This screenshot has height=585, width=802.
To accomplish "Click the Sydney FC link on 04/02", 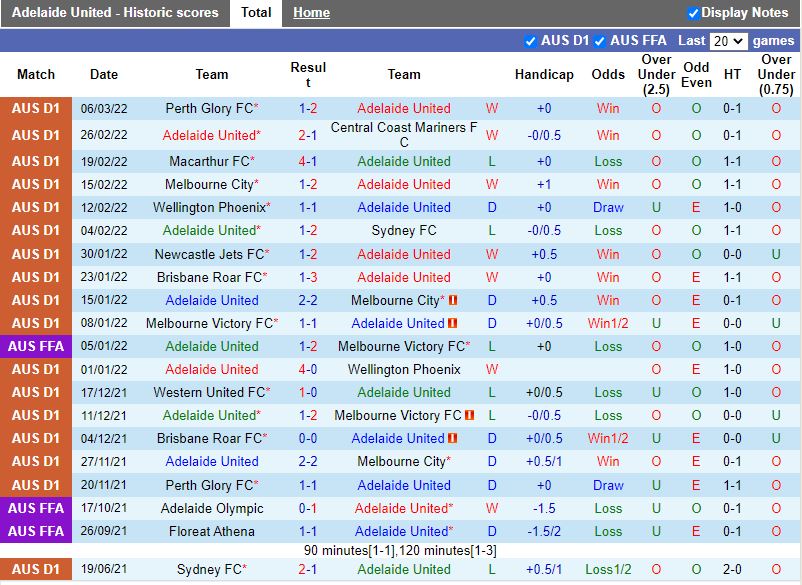I will [x=404, y=230].
